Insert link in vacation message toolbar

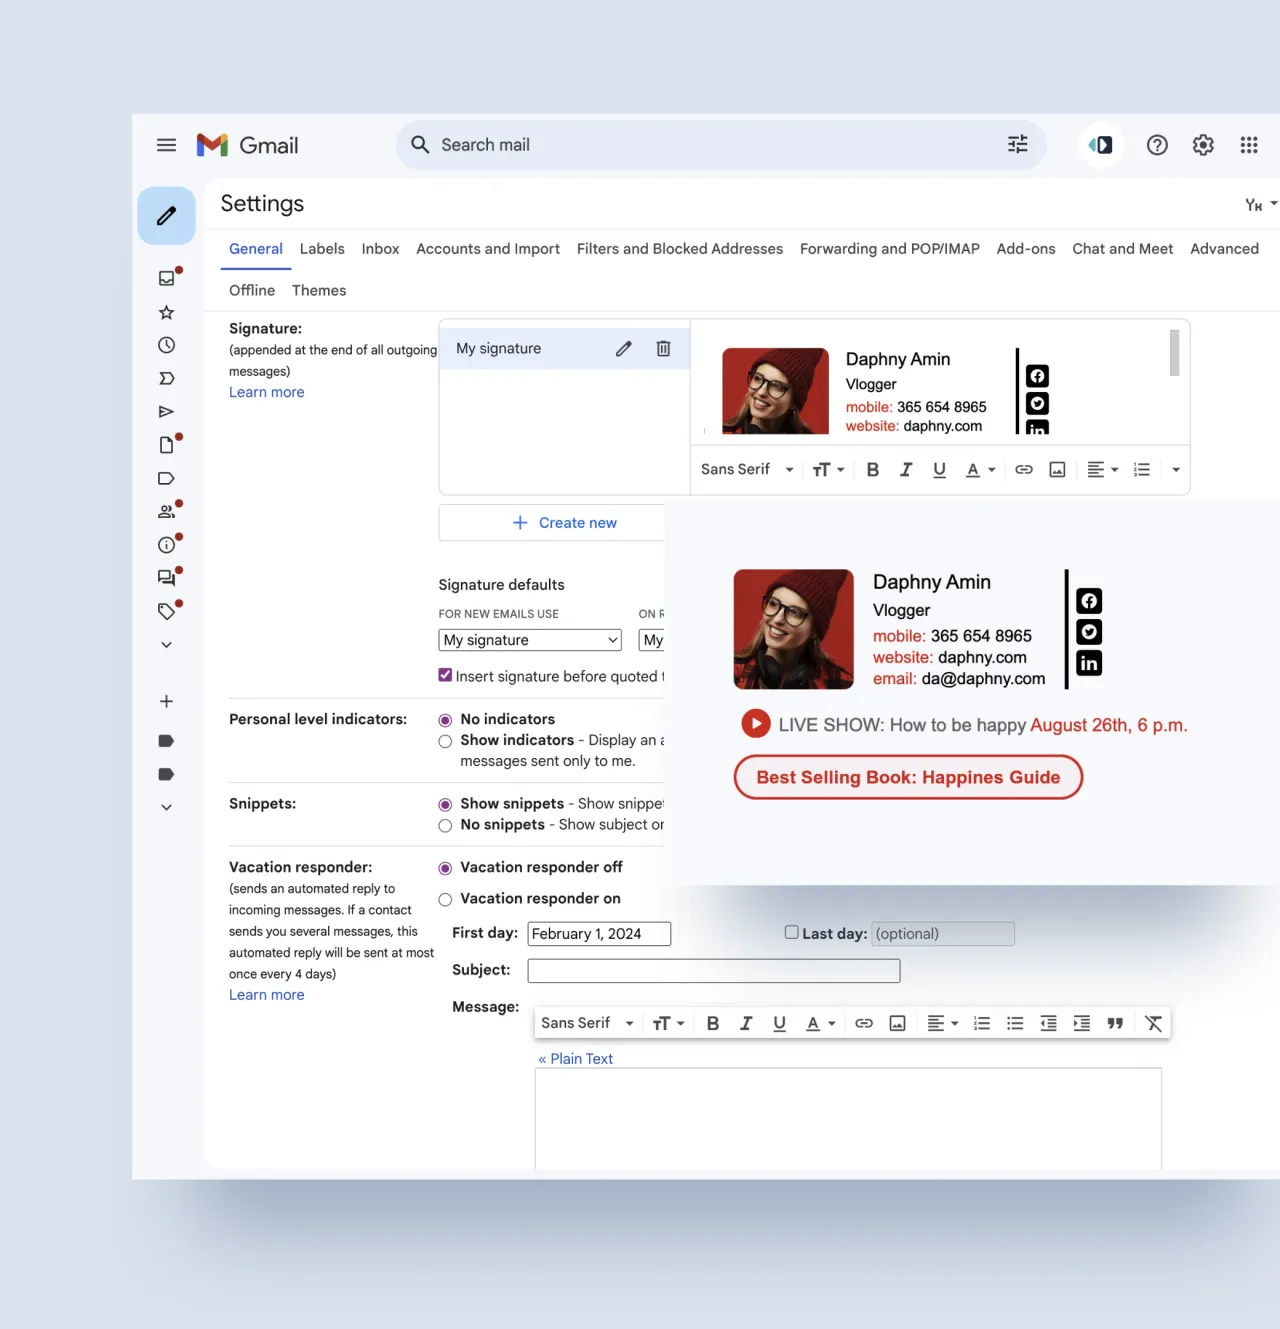click(864, 1023)
